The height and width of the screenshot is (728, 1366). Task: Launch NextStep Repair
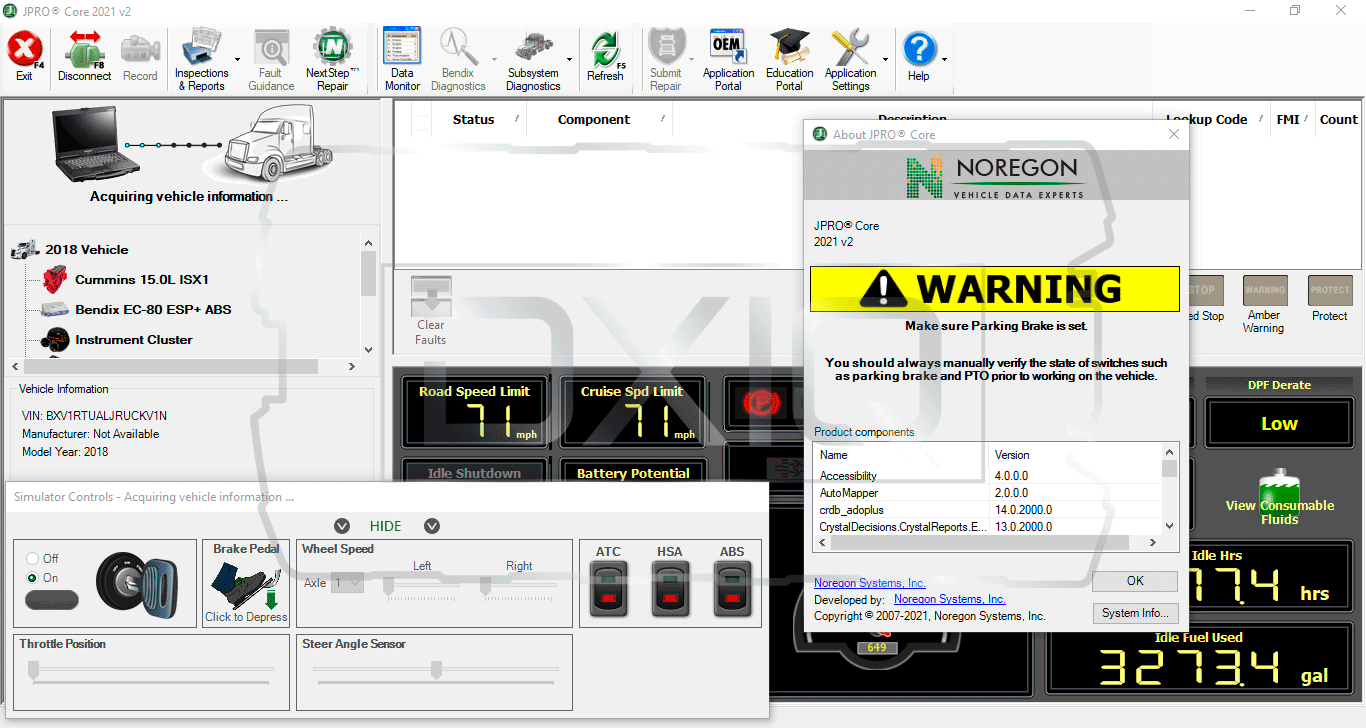[x=333, y=61]
